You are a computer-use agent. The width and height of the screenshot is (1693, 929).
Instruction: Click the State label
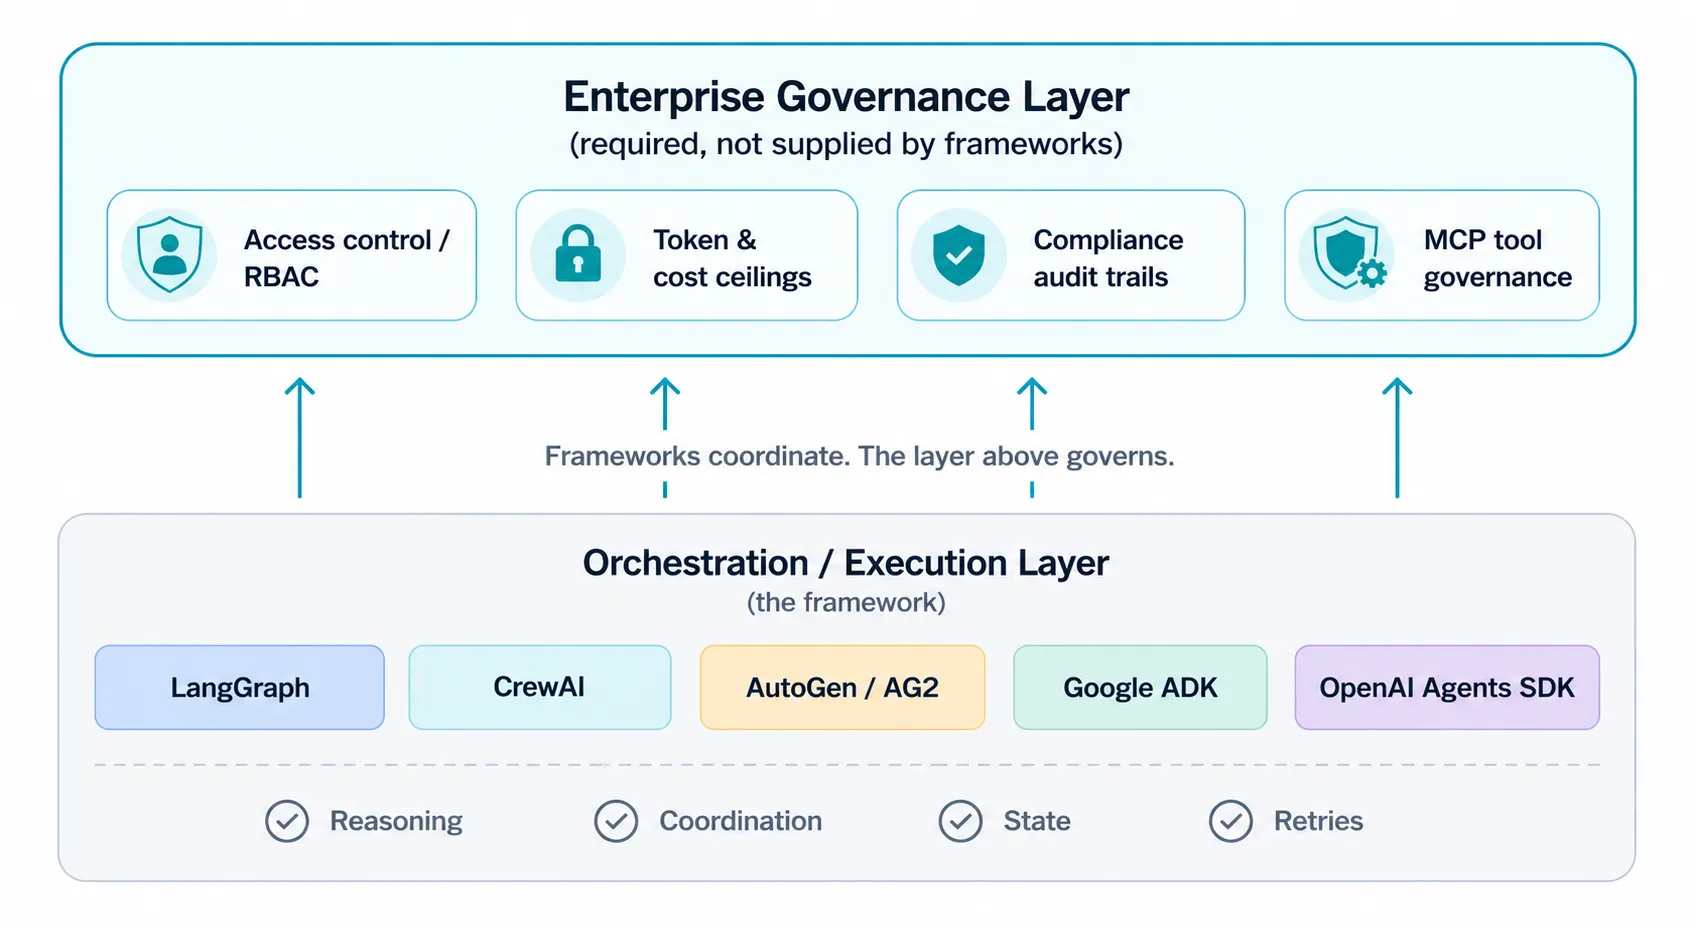1037,821
